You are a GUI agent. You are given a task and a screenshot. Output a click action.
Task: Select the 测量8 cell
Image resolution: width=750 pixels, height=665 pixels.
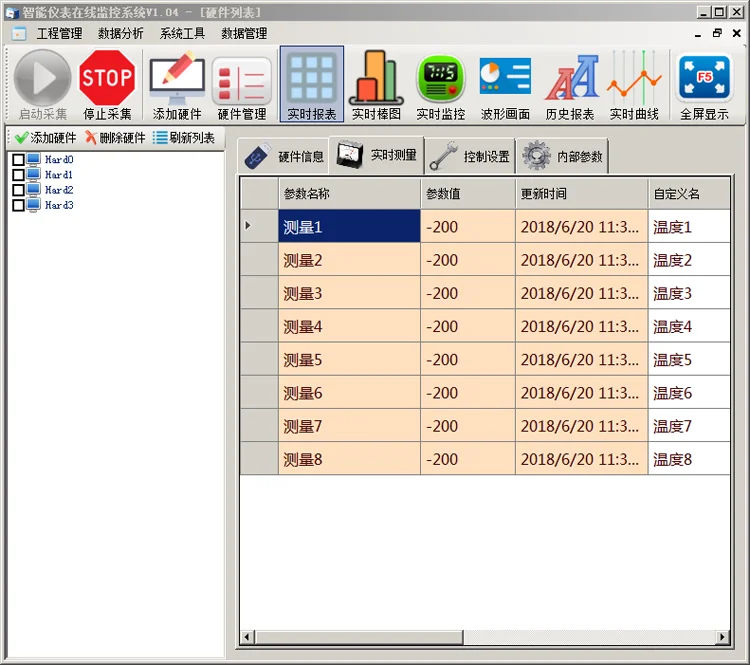[350, 459]
